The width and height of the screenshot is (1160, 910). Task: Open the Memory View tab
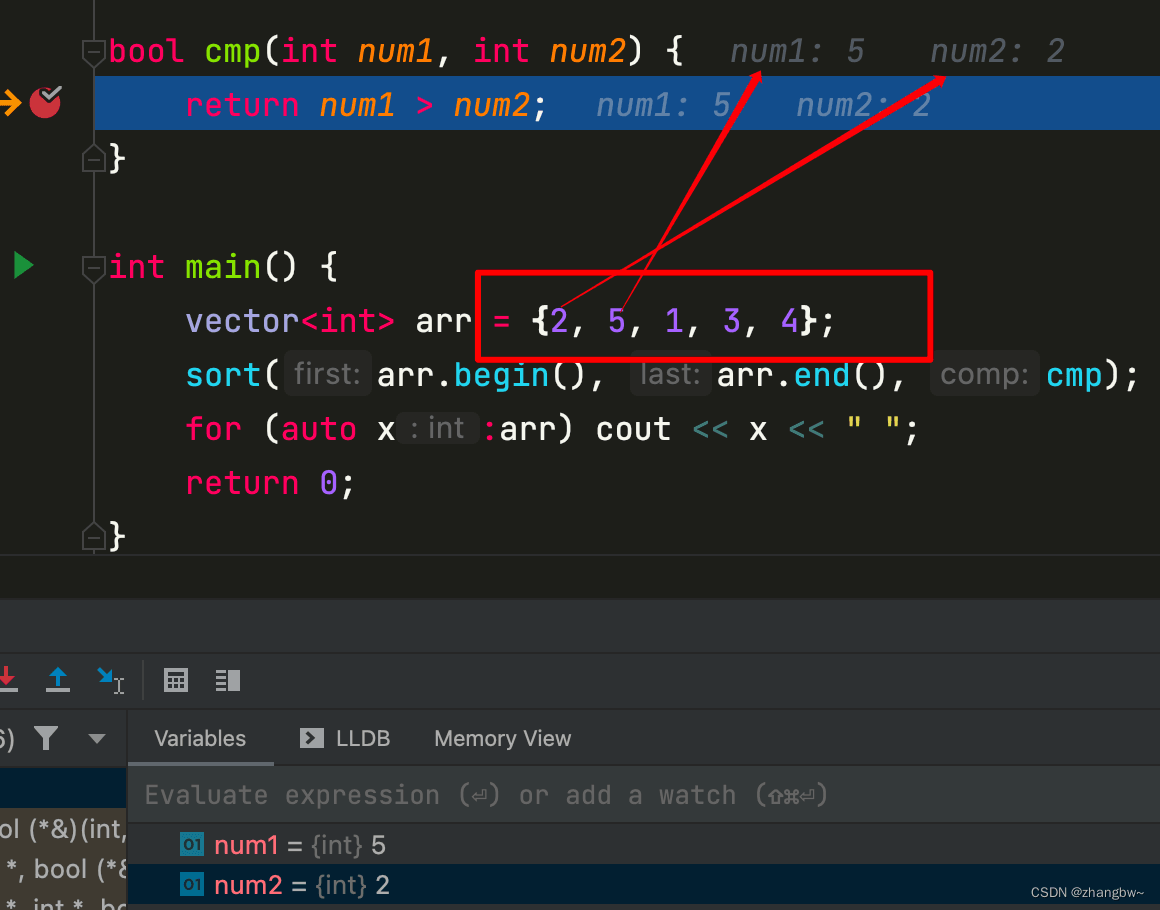pos(502,738)
